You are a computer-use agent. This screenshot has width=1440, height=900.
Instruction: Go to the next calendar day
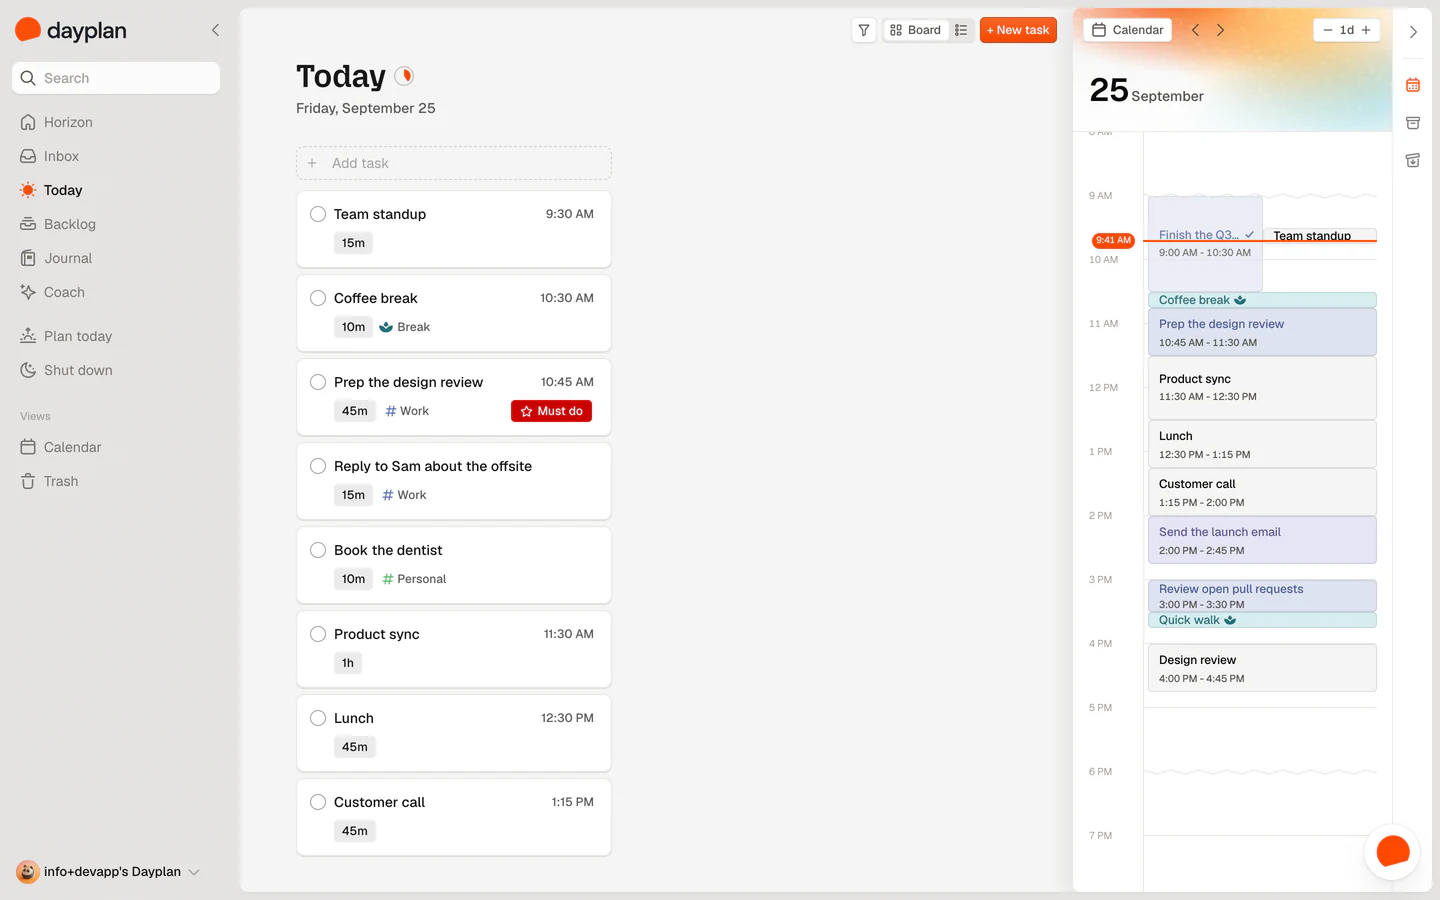click(1220, 30)
